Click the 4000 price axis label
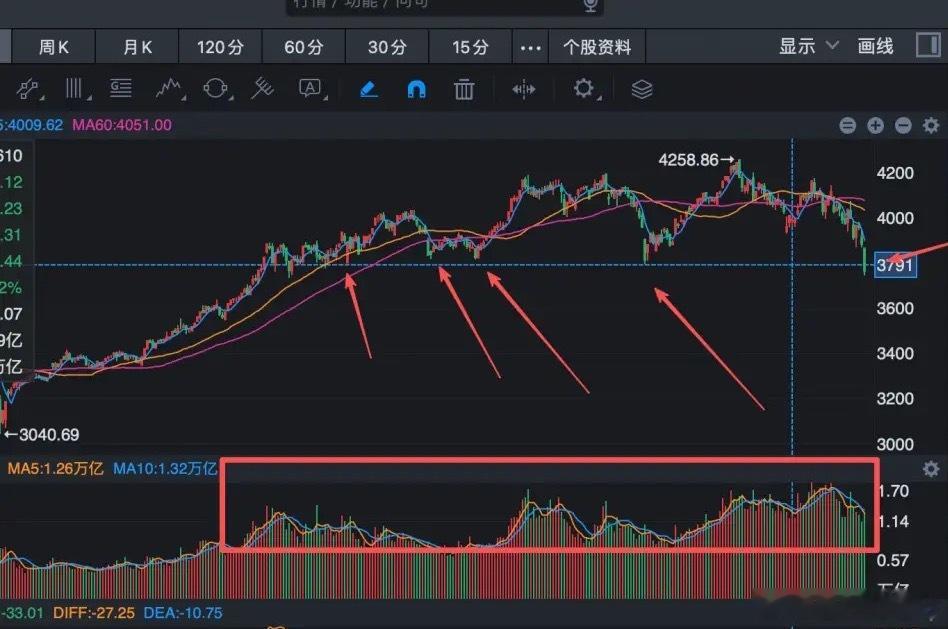Image resolution: width=948 pixels, height=629 pixels. point(895,218)
